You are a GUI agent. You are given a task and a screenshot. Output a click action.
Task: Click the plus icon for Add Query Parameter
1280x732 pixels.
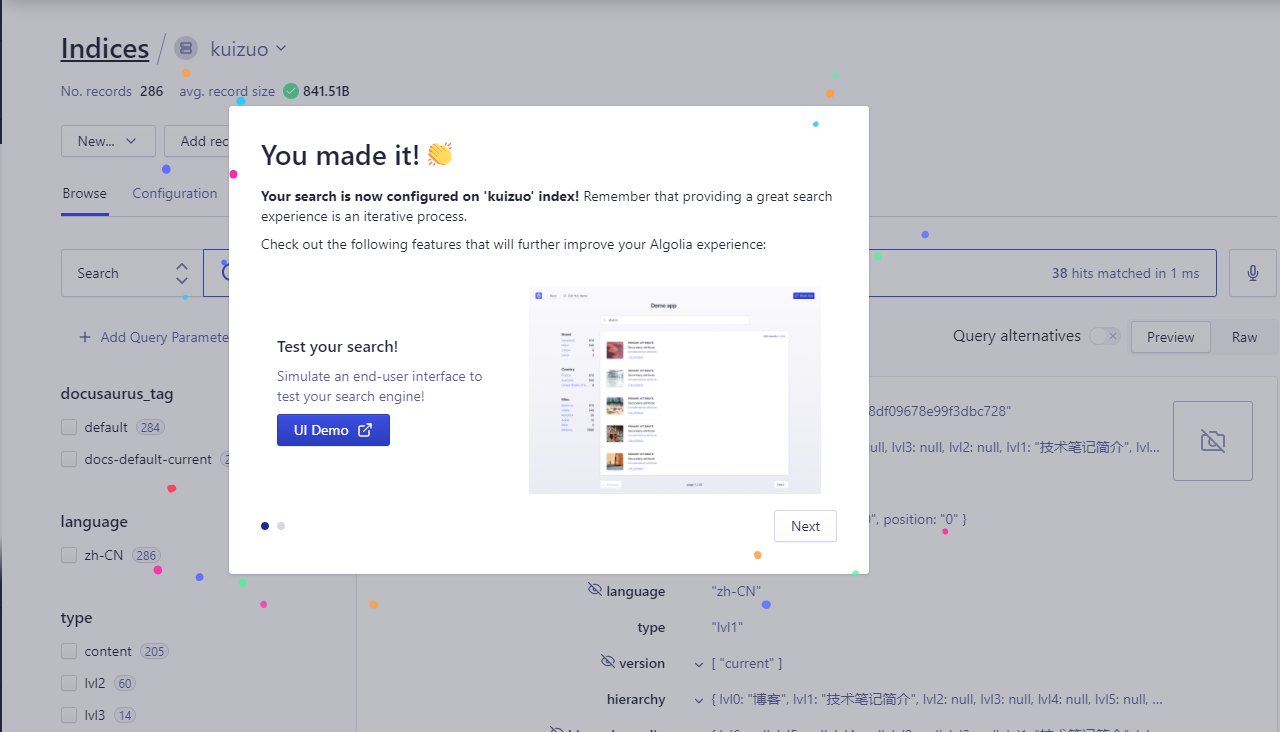coord(85,337)
